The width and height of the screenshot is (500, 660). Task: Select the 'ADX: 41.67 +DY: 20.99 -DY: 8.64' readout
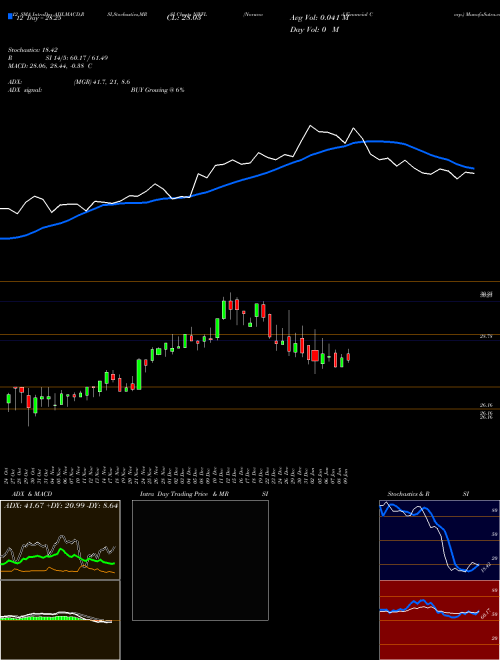click(x=61, y=506)
